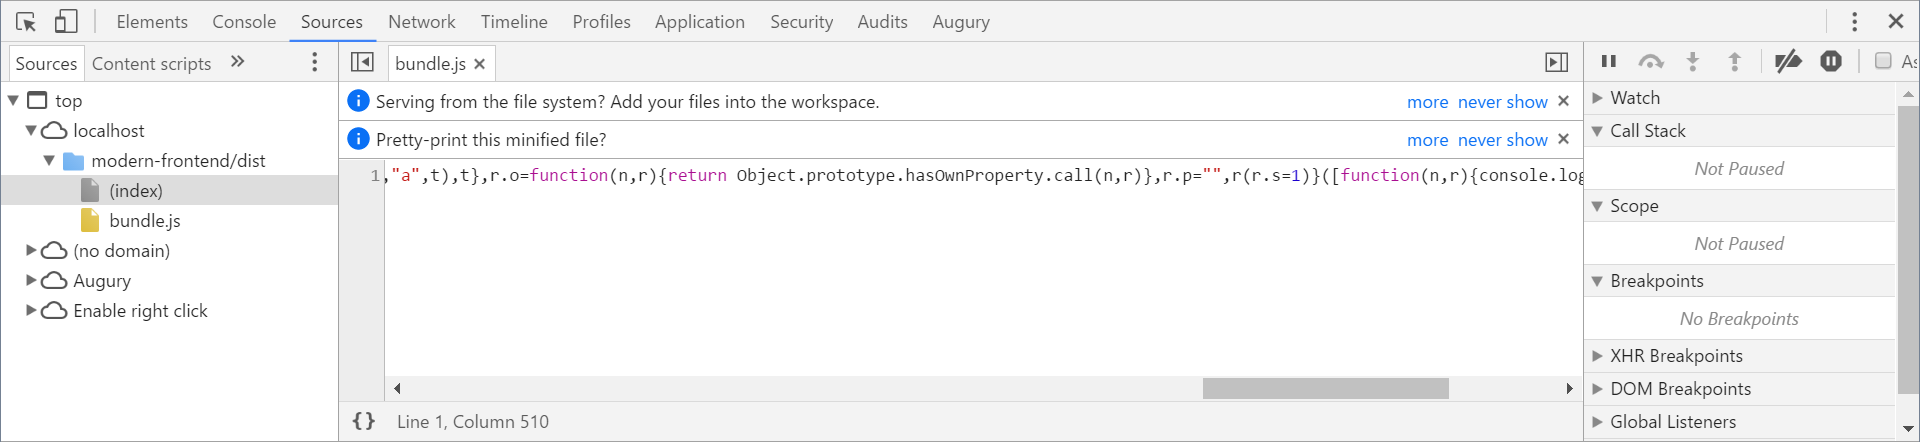Click the step into function icon

tap(1693, 61)
